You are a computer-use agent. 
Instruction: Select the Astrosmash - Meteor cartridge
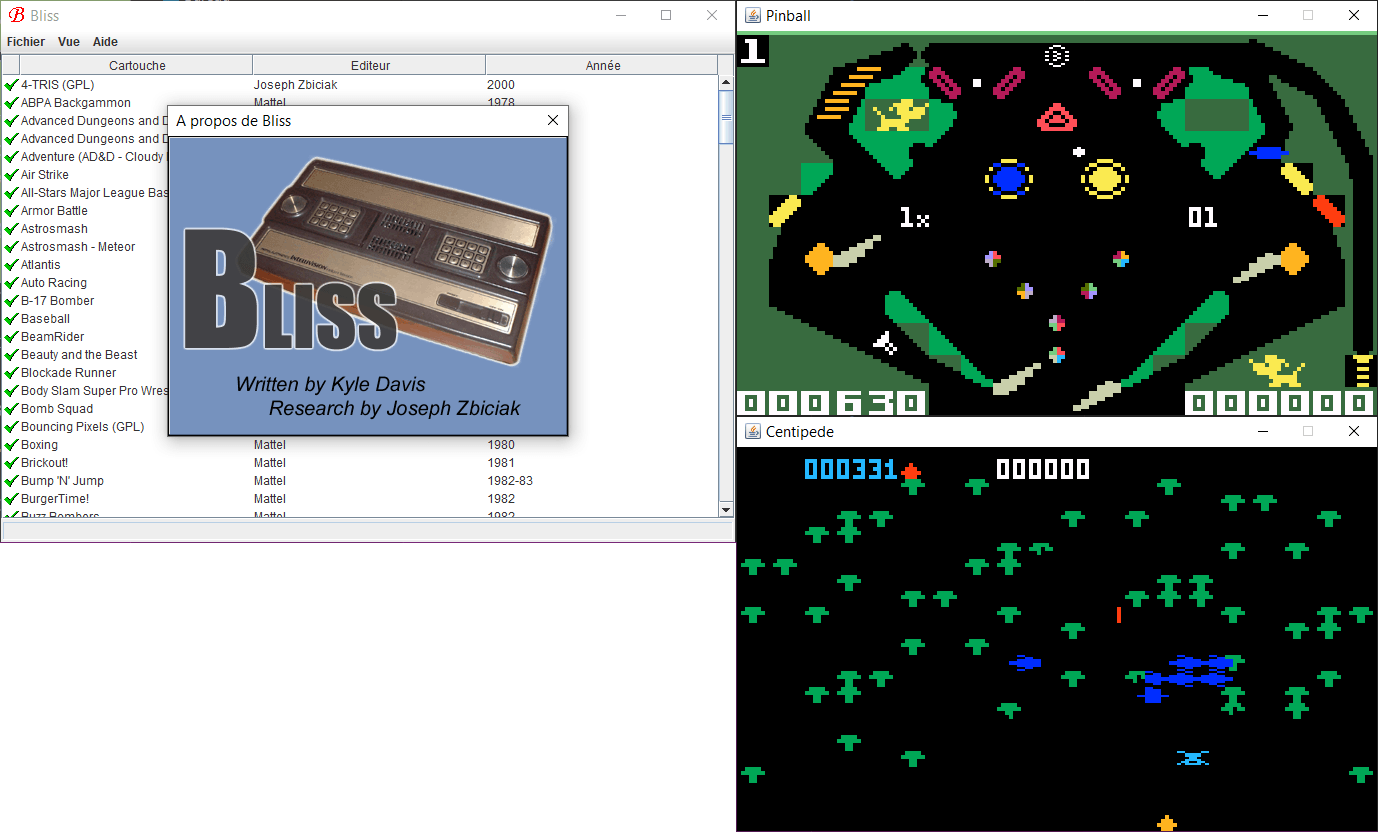(78, 247)
